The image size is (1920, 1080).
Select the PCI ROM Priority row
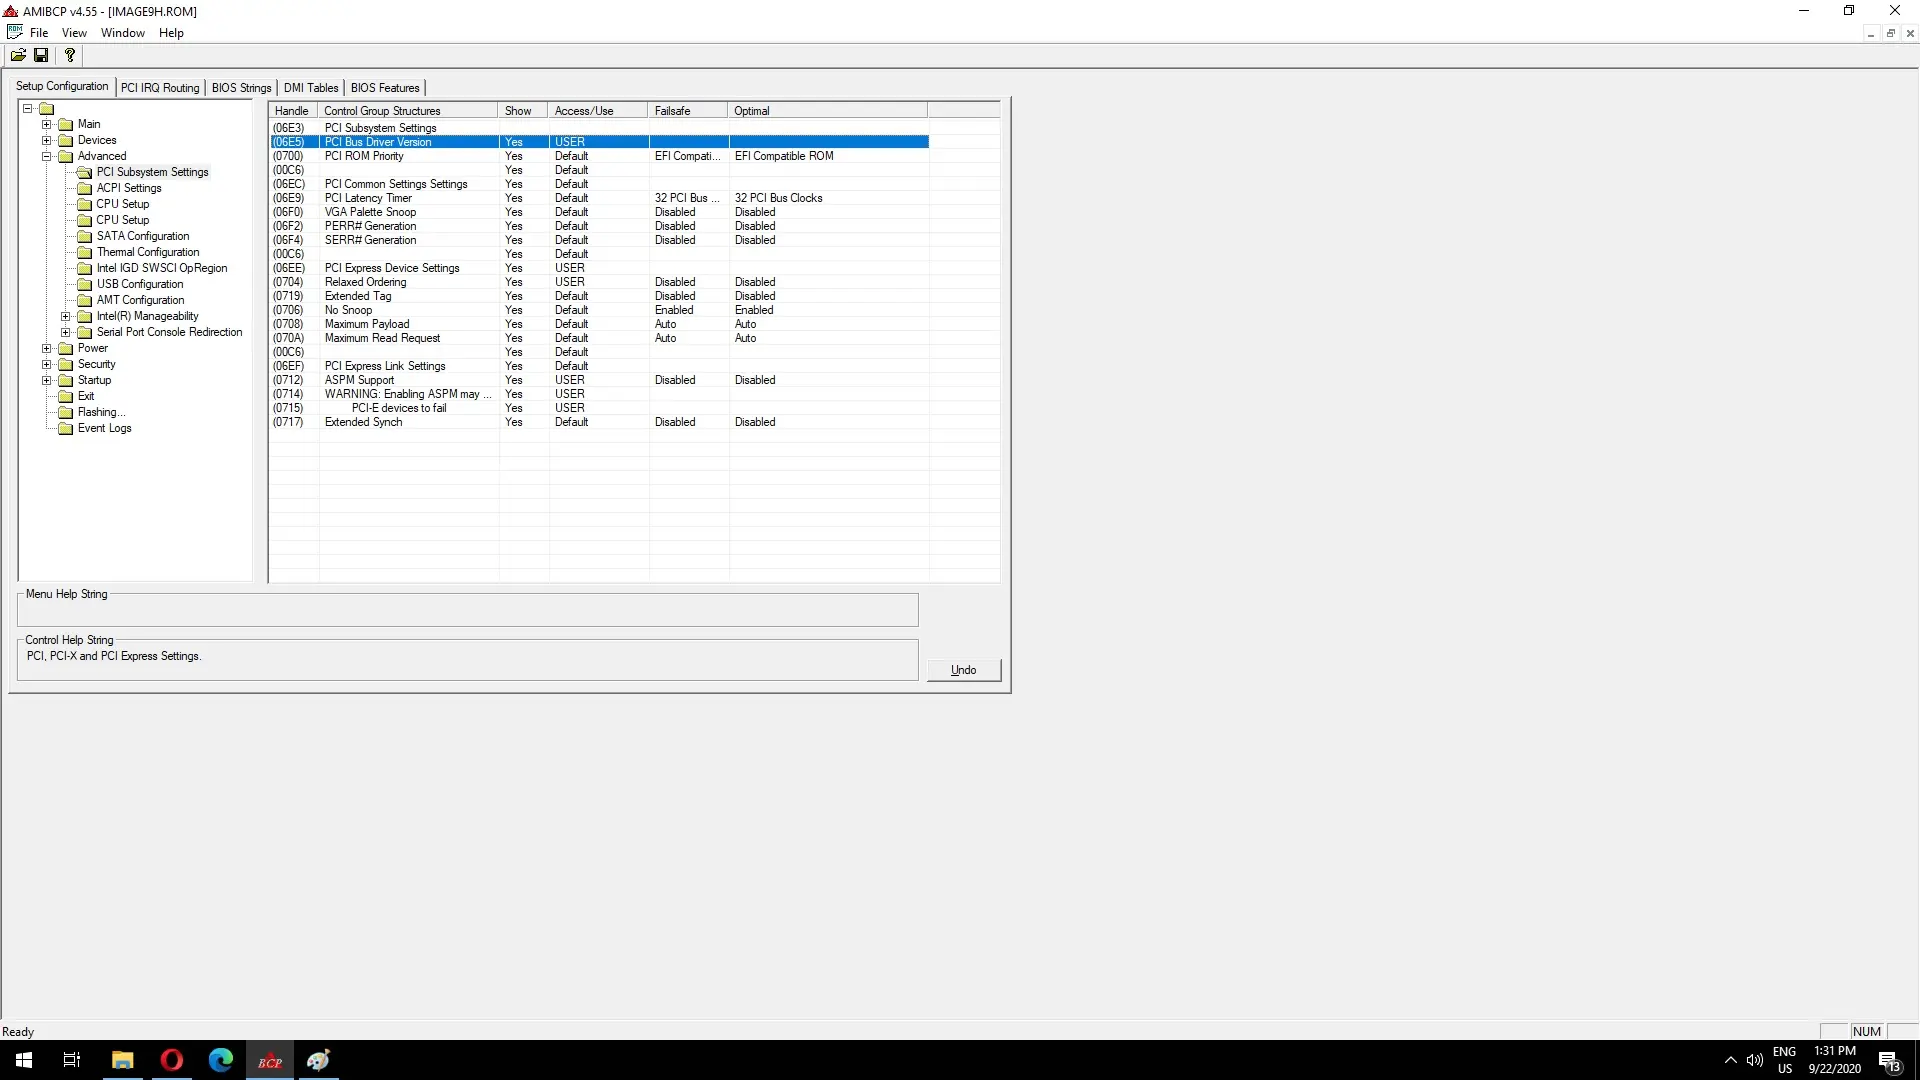point(600,156)
